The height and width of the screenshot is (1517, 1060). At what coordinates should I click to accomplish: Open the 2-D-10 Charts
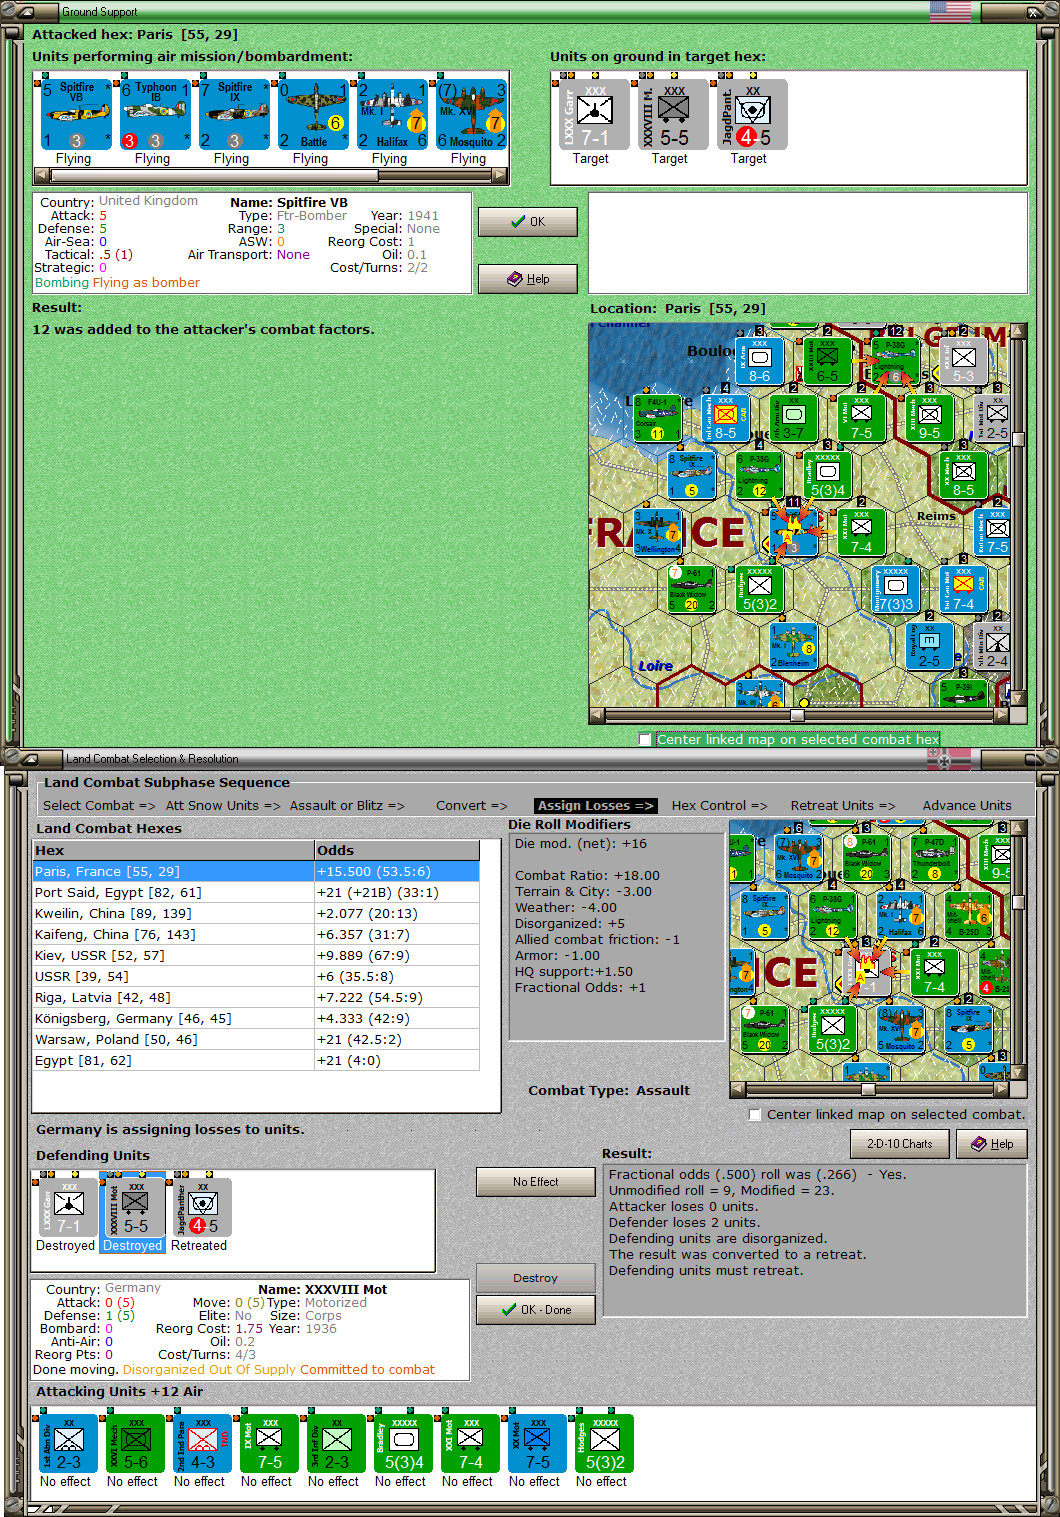click(x=900, y=1144)
